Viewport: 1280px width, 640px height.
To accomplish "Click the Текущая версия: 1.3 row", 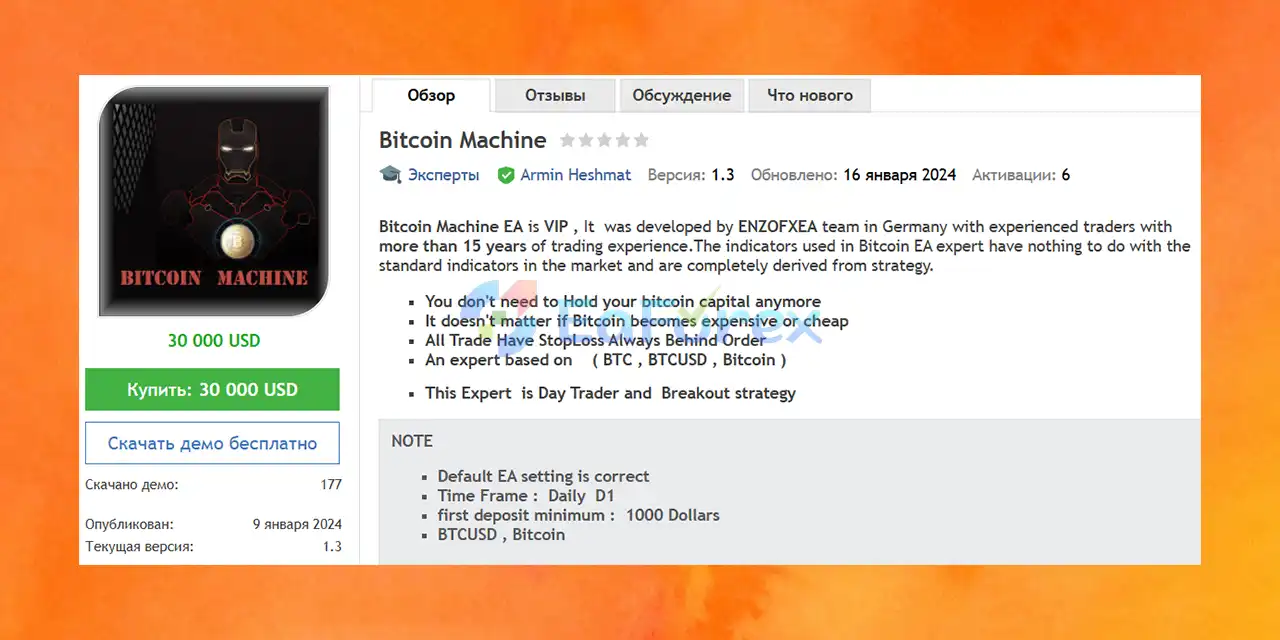I will pos(214,547).
